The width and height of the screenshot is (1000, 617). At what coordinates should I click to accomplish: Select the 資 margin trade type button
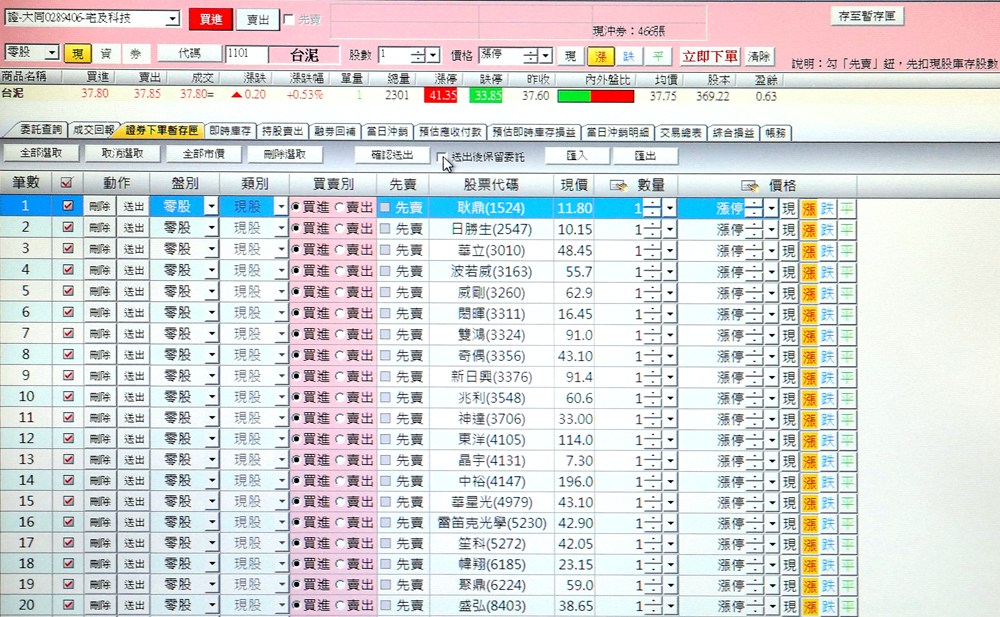pyautogui.click(x=107, y=54)
